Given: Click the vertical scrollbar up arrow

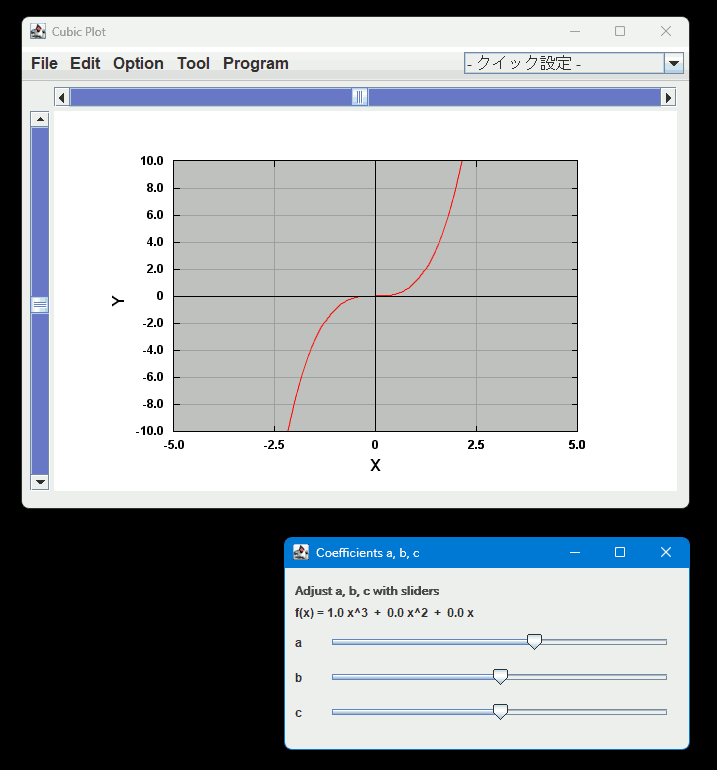Looking at the screenshot, I should (x=40, y=120).
